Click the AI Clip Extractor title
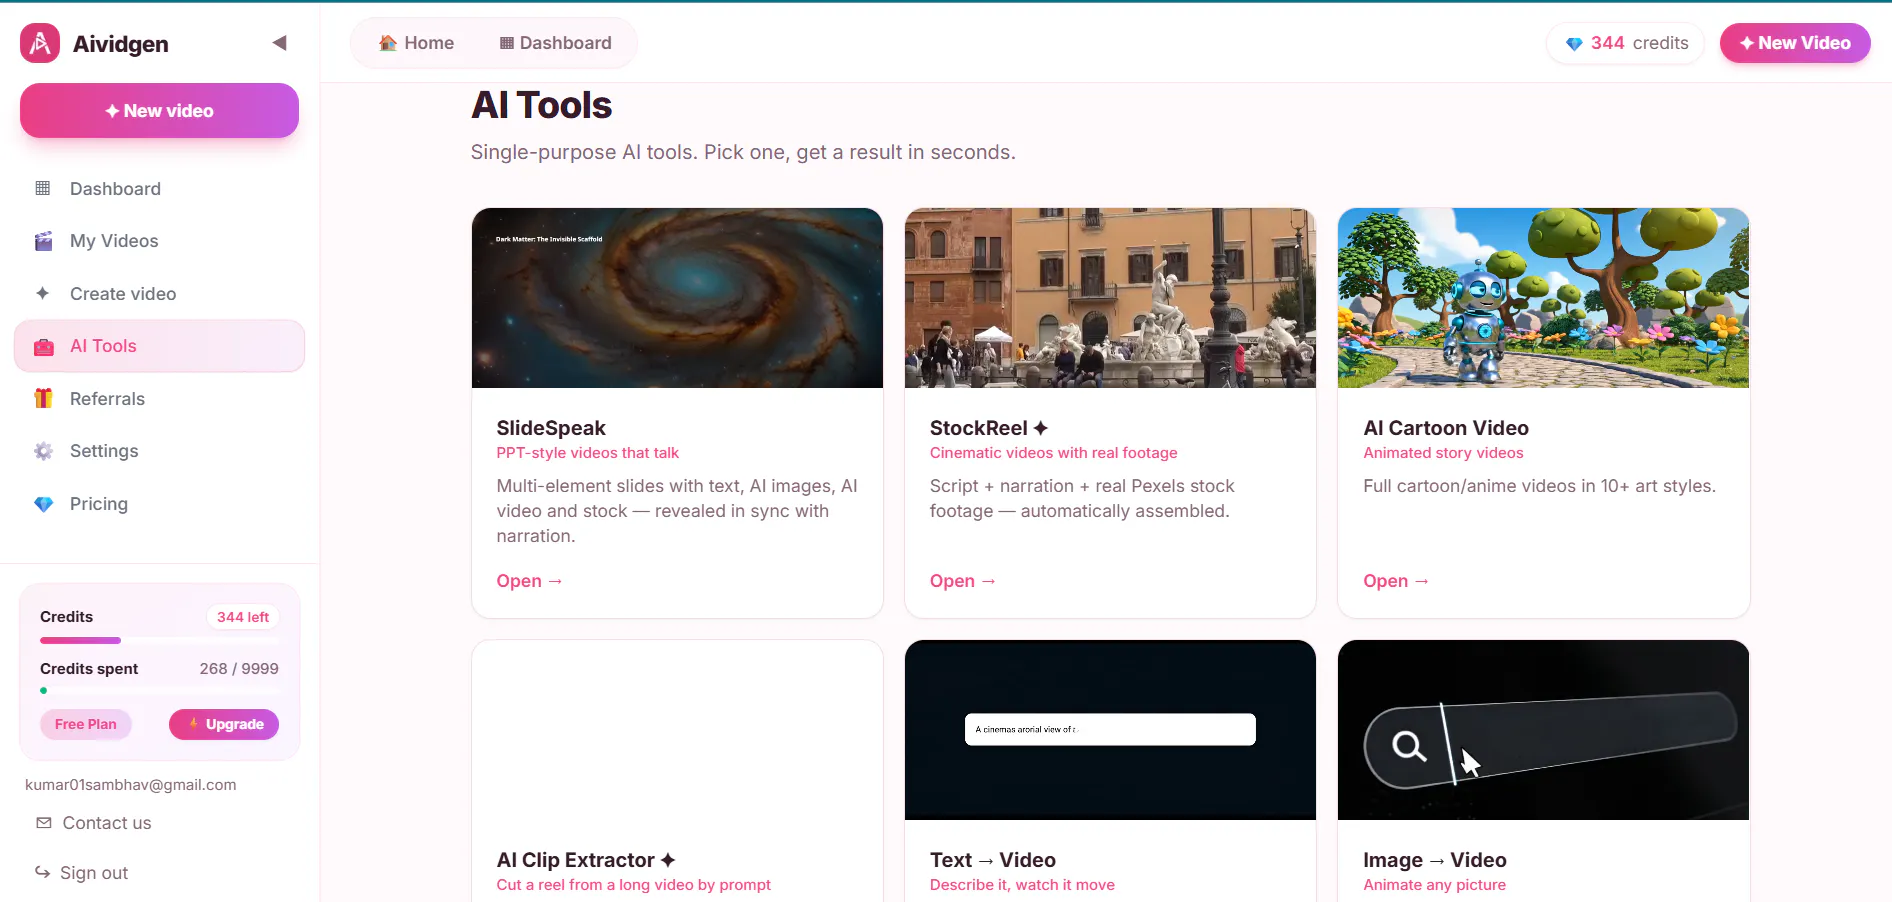Image resolution: width=1892 pixels, height=902 pixels. click(586, 860)
